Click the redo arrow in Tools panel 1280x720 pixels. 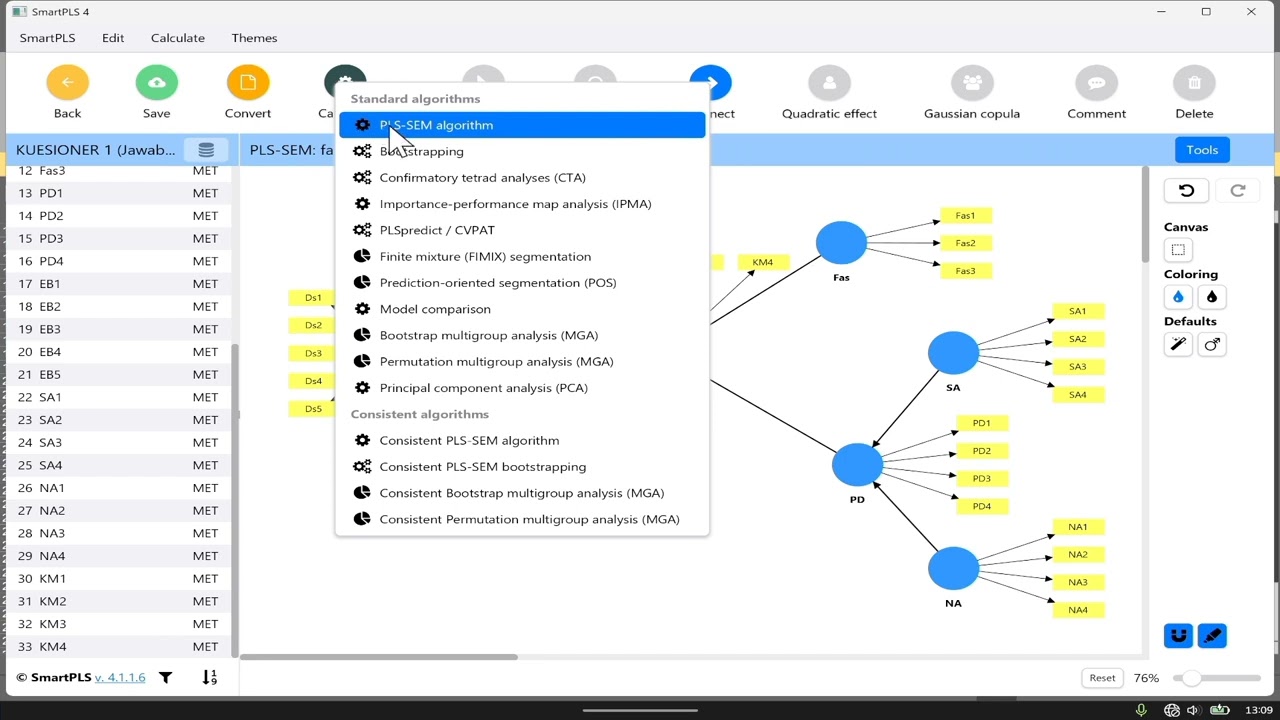(1237, 191)
